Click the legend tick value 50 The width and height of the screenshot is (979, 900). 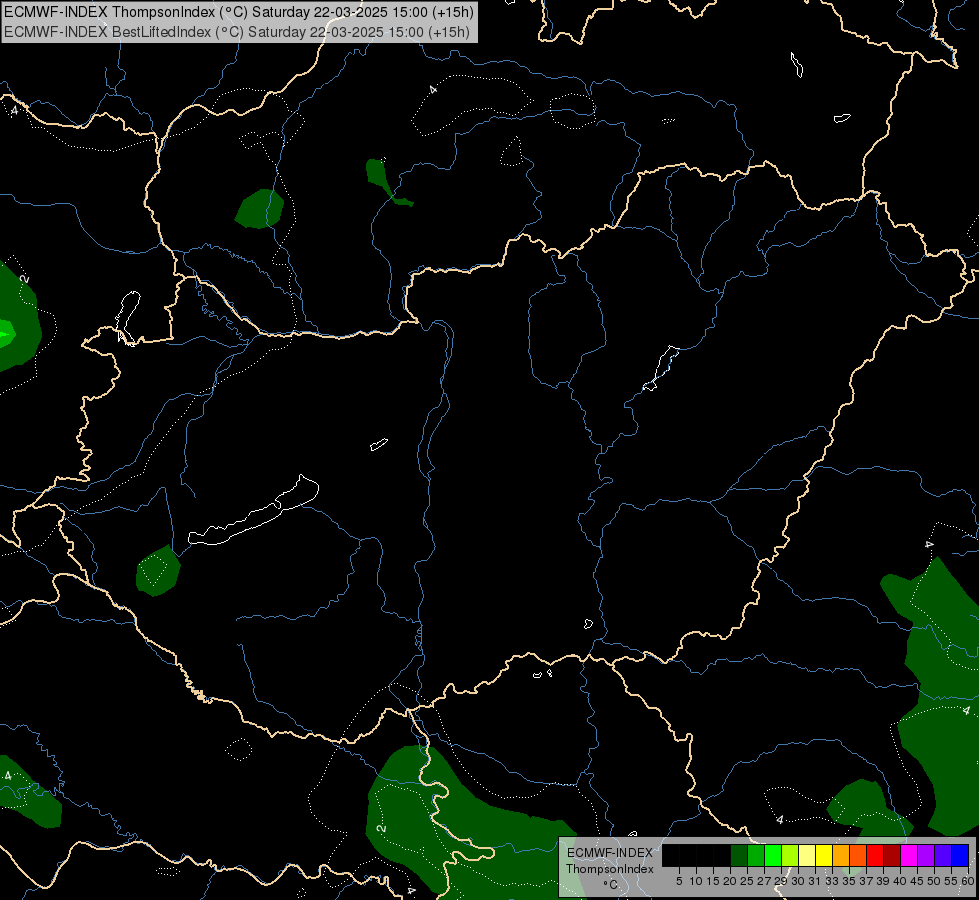(x=934, y=881)
